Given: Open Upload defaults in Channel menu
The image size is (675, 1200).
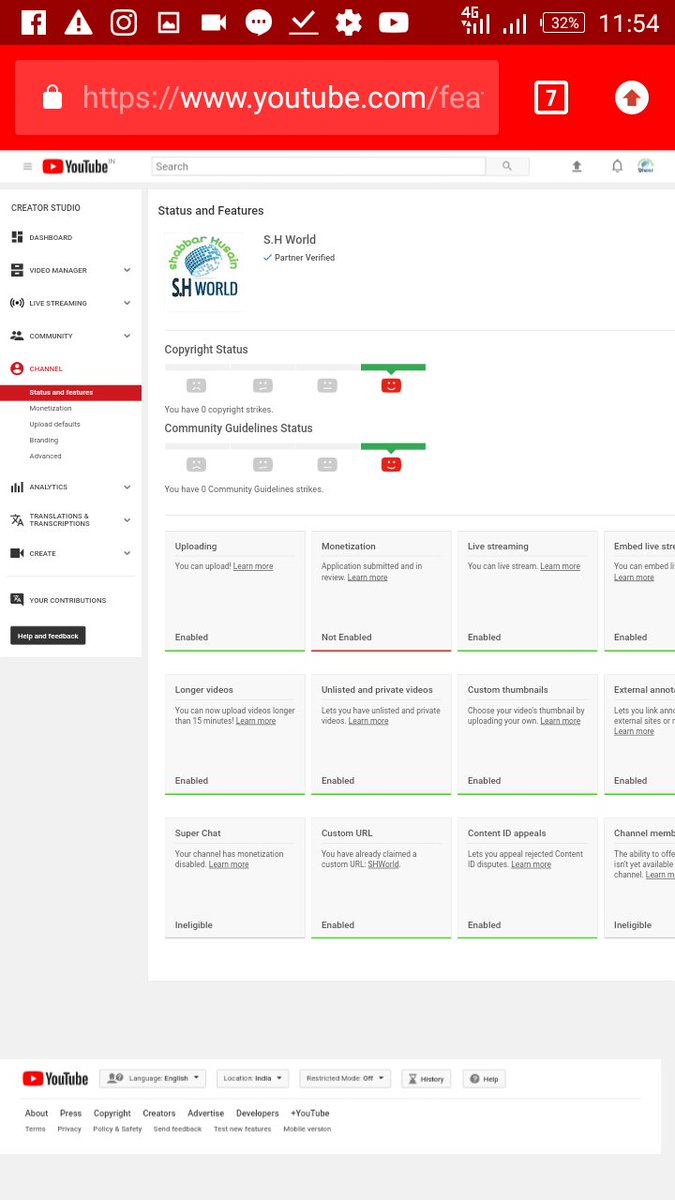Looking at the screenshot, I should point(55,424).
